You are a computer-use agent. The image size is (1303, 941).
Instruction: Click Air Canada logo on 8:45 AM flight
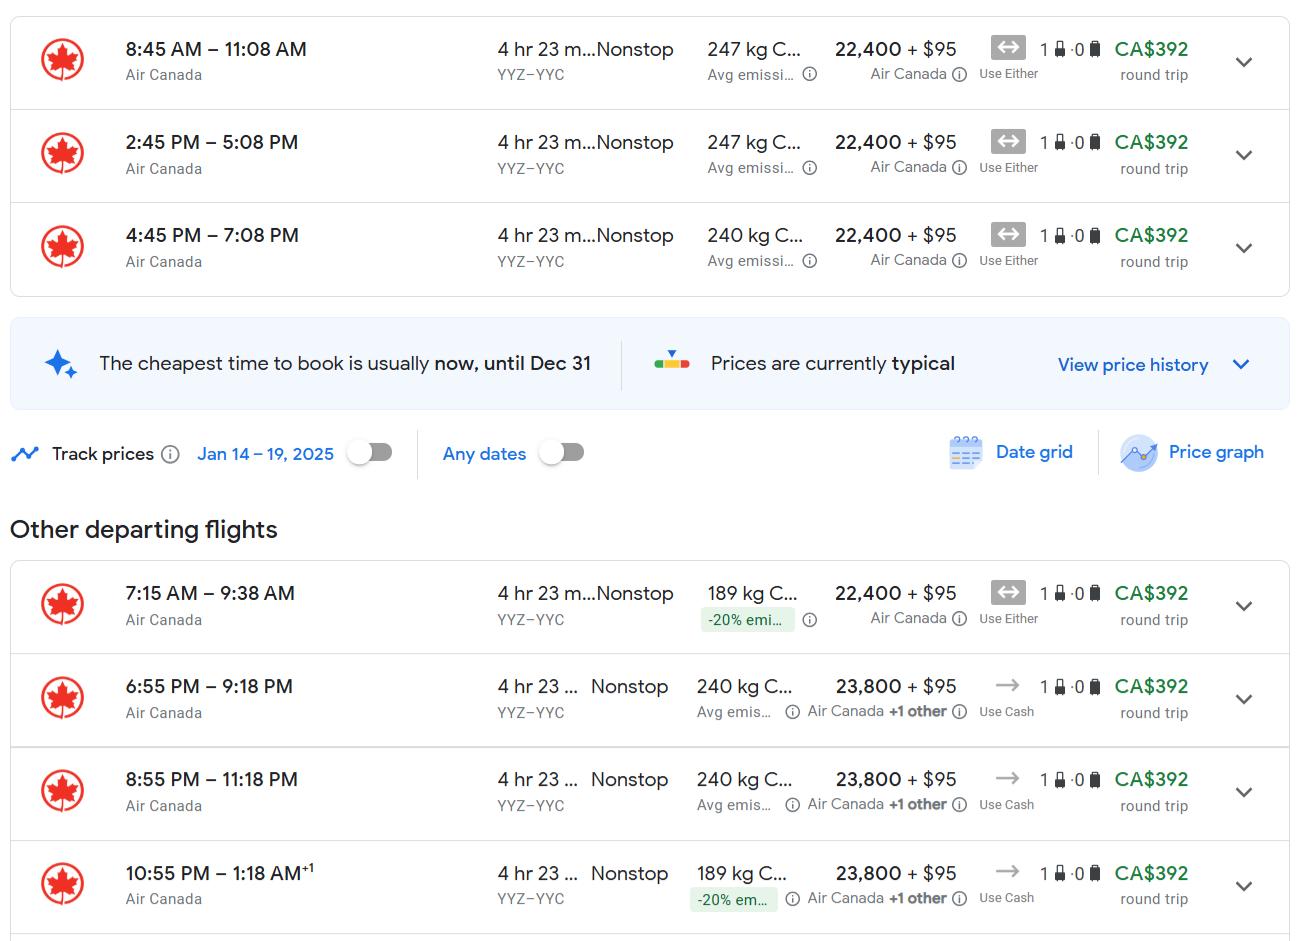coord(62,61)
